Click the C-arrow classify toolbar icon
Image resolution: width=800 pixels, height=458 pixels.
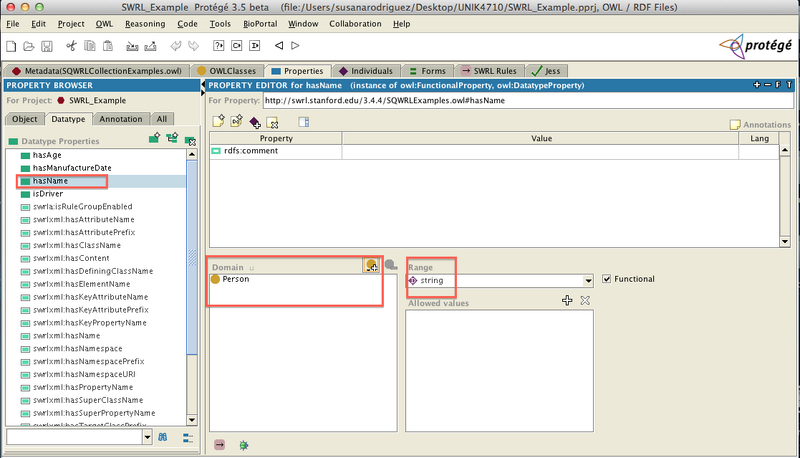point(237,46)
